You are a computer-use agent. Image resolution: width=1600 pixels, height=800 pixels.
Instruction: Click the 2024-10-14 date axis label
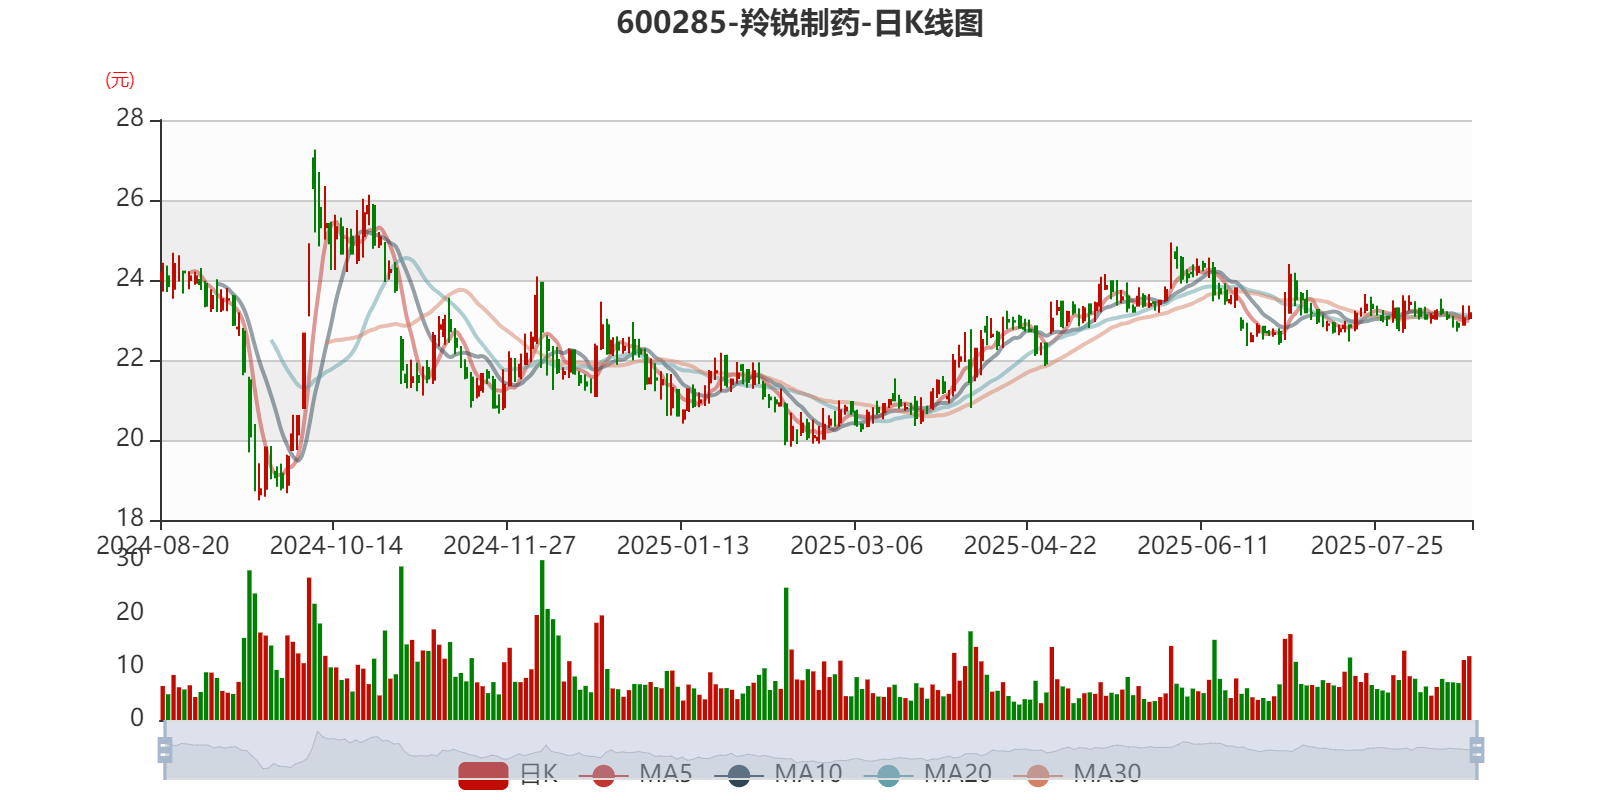[336, 546]
